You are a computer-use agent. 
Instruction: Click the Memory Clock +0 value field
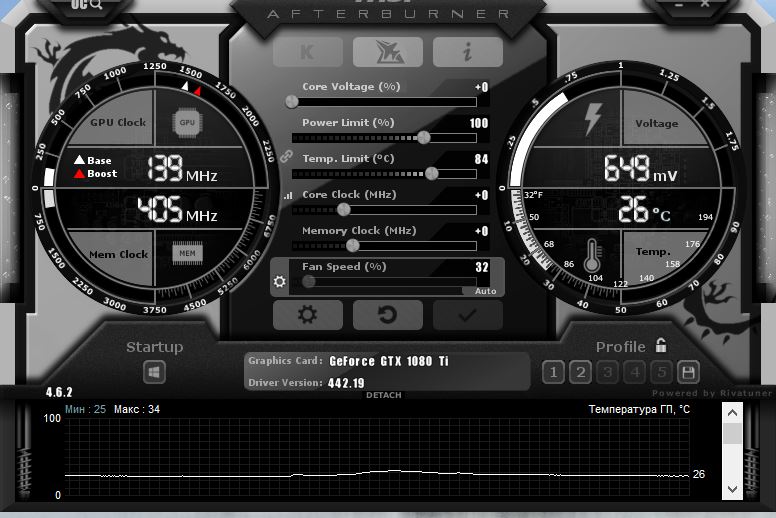(482, 231)
